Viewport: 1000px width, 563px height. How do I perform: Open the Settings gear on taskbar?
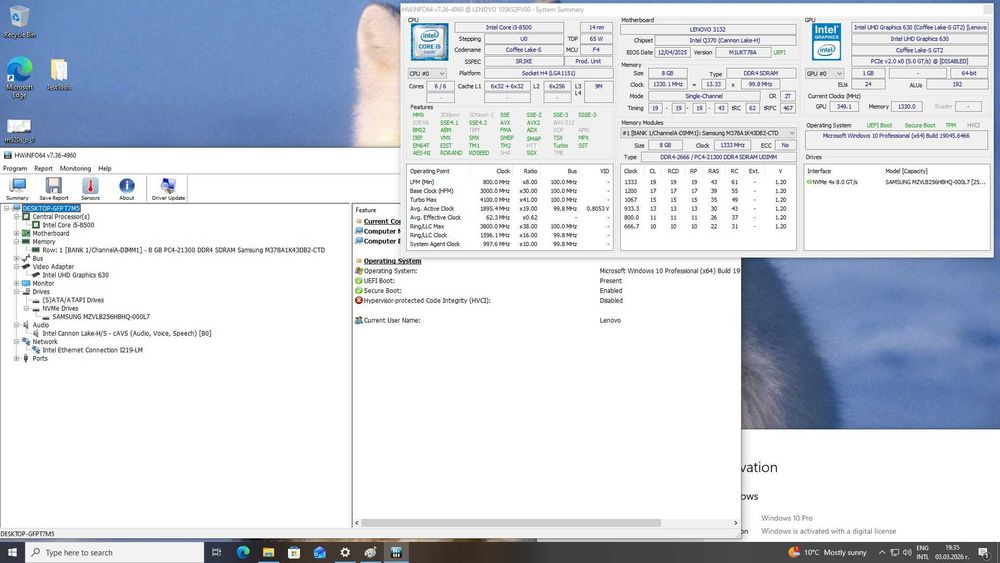(x=345, y=552)
